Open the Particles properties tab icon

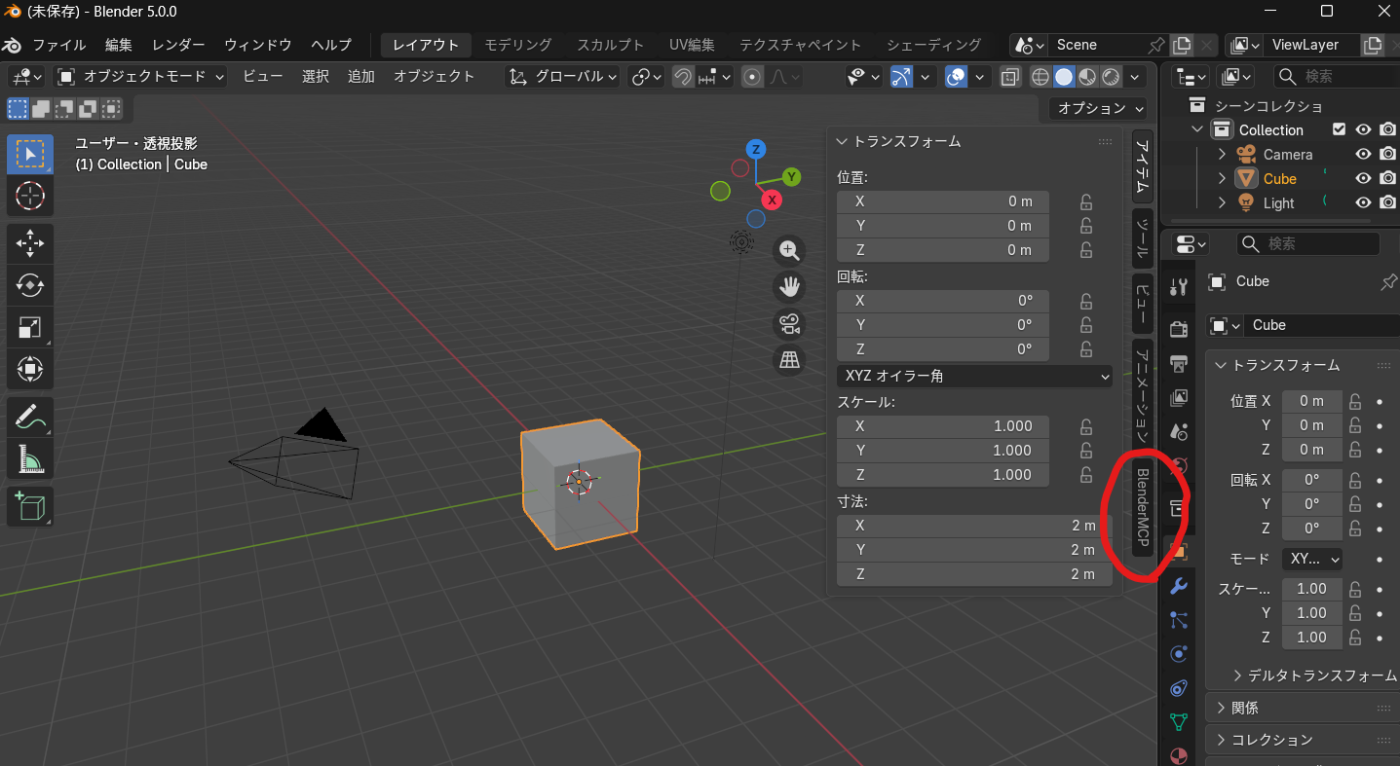(1179, 620)
